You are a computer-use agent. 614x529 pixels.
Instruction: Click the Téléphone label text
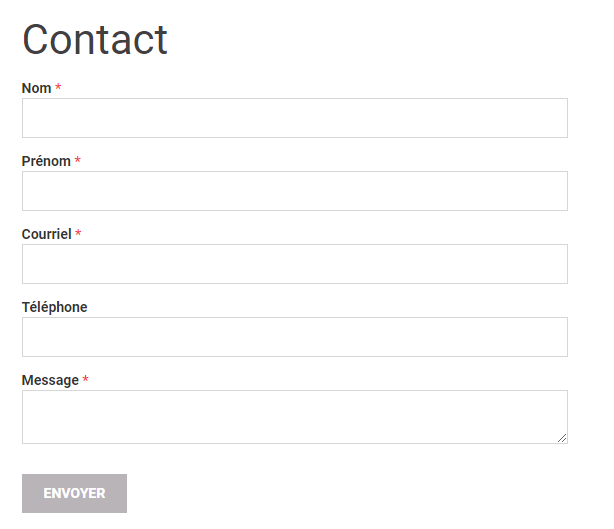(x=54, y=307)
